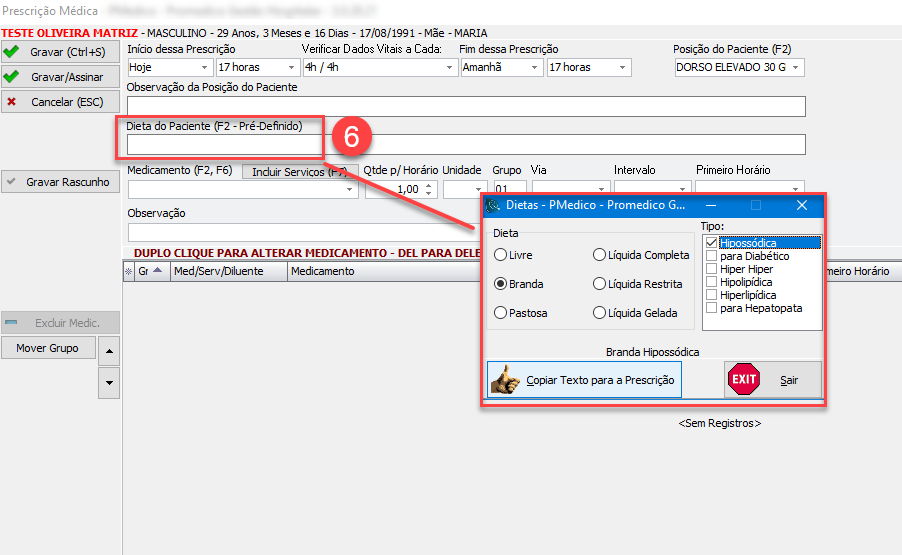The height and width of the screenshot is (555, 902).
Task: Select the Livre diet radio button
Action: pos(501,256)
